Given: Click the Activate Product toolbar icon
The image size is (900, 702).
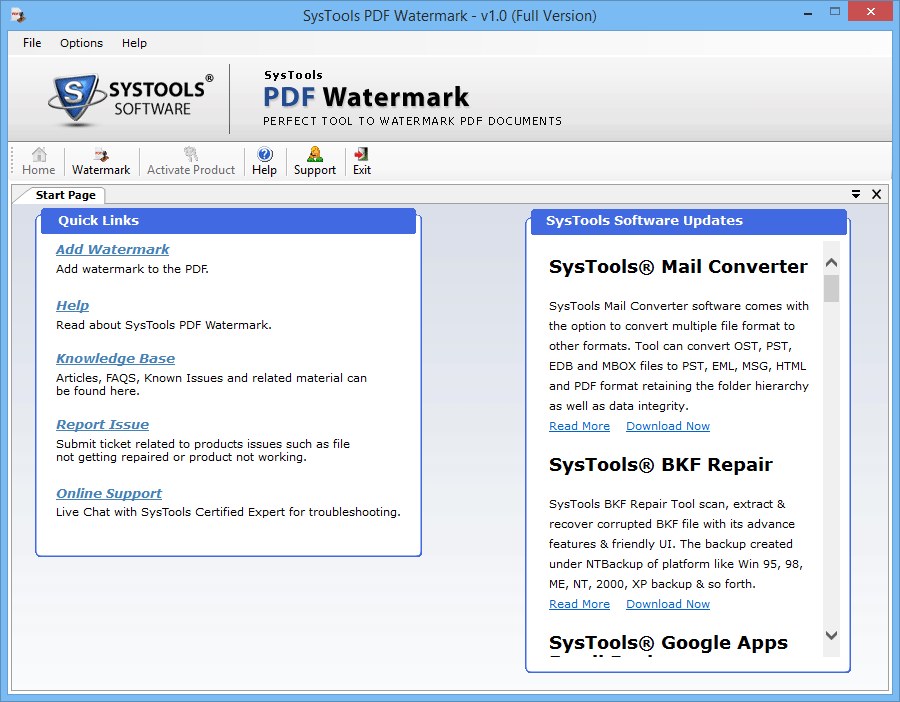Looking at the screenshot, I should (191, 161).
